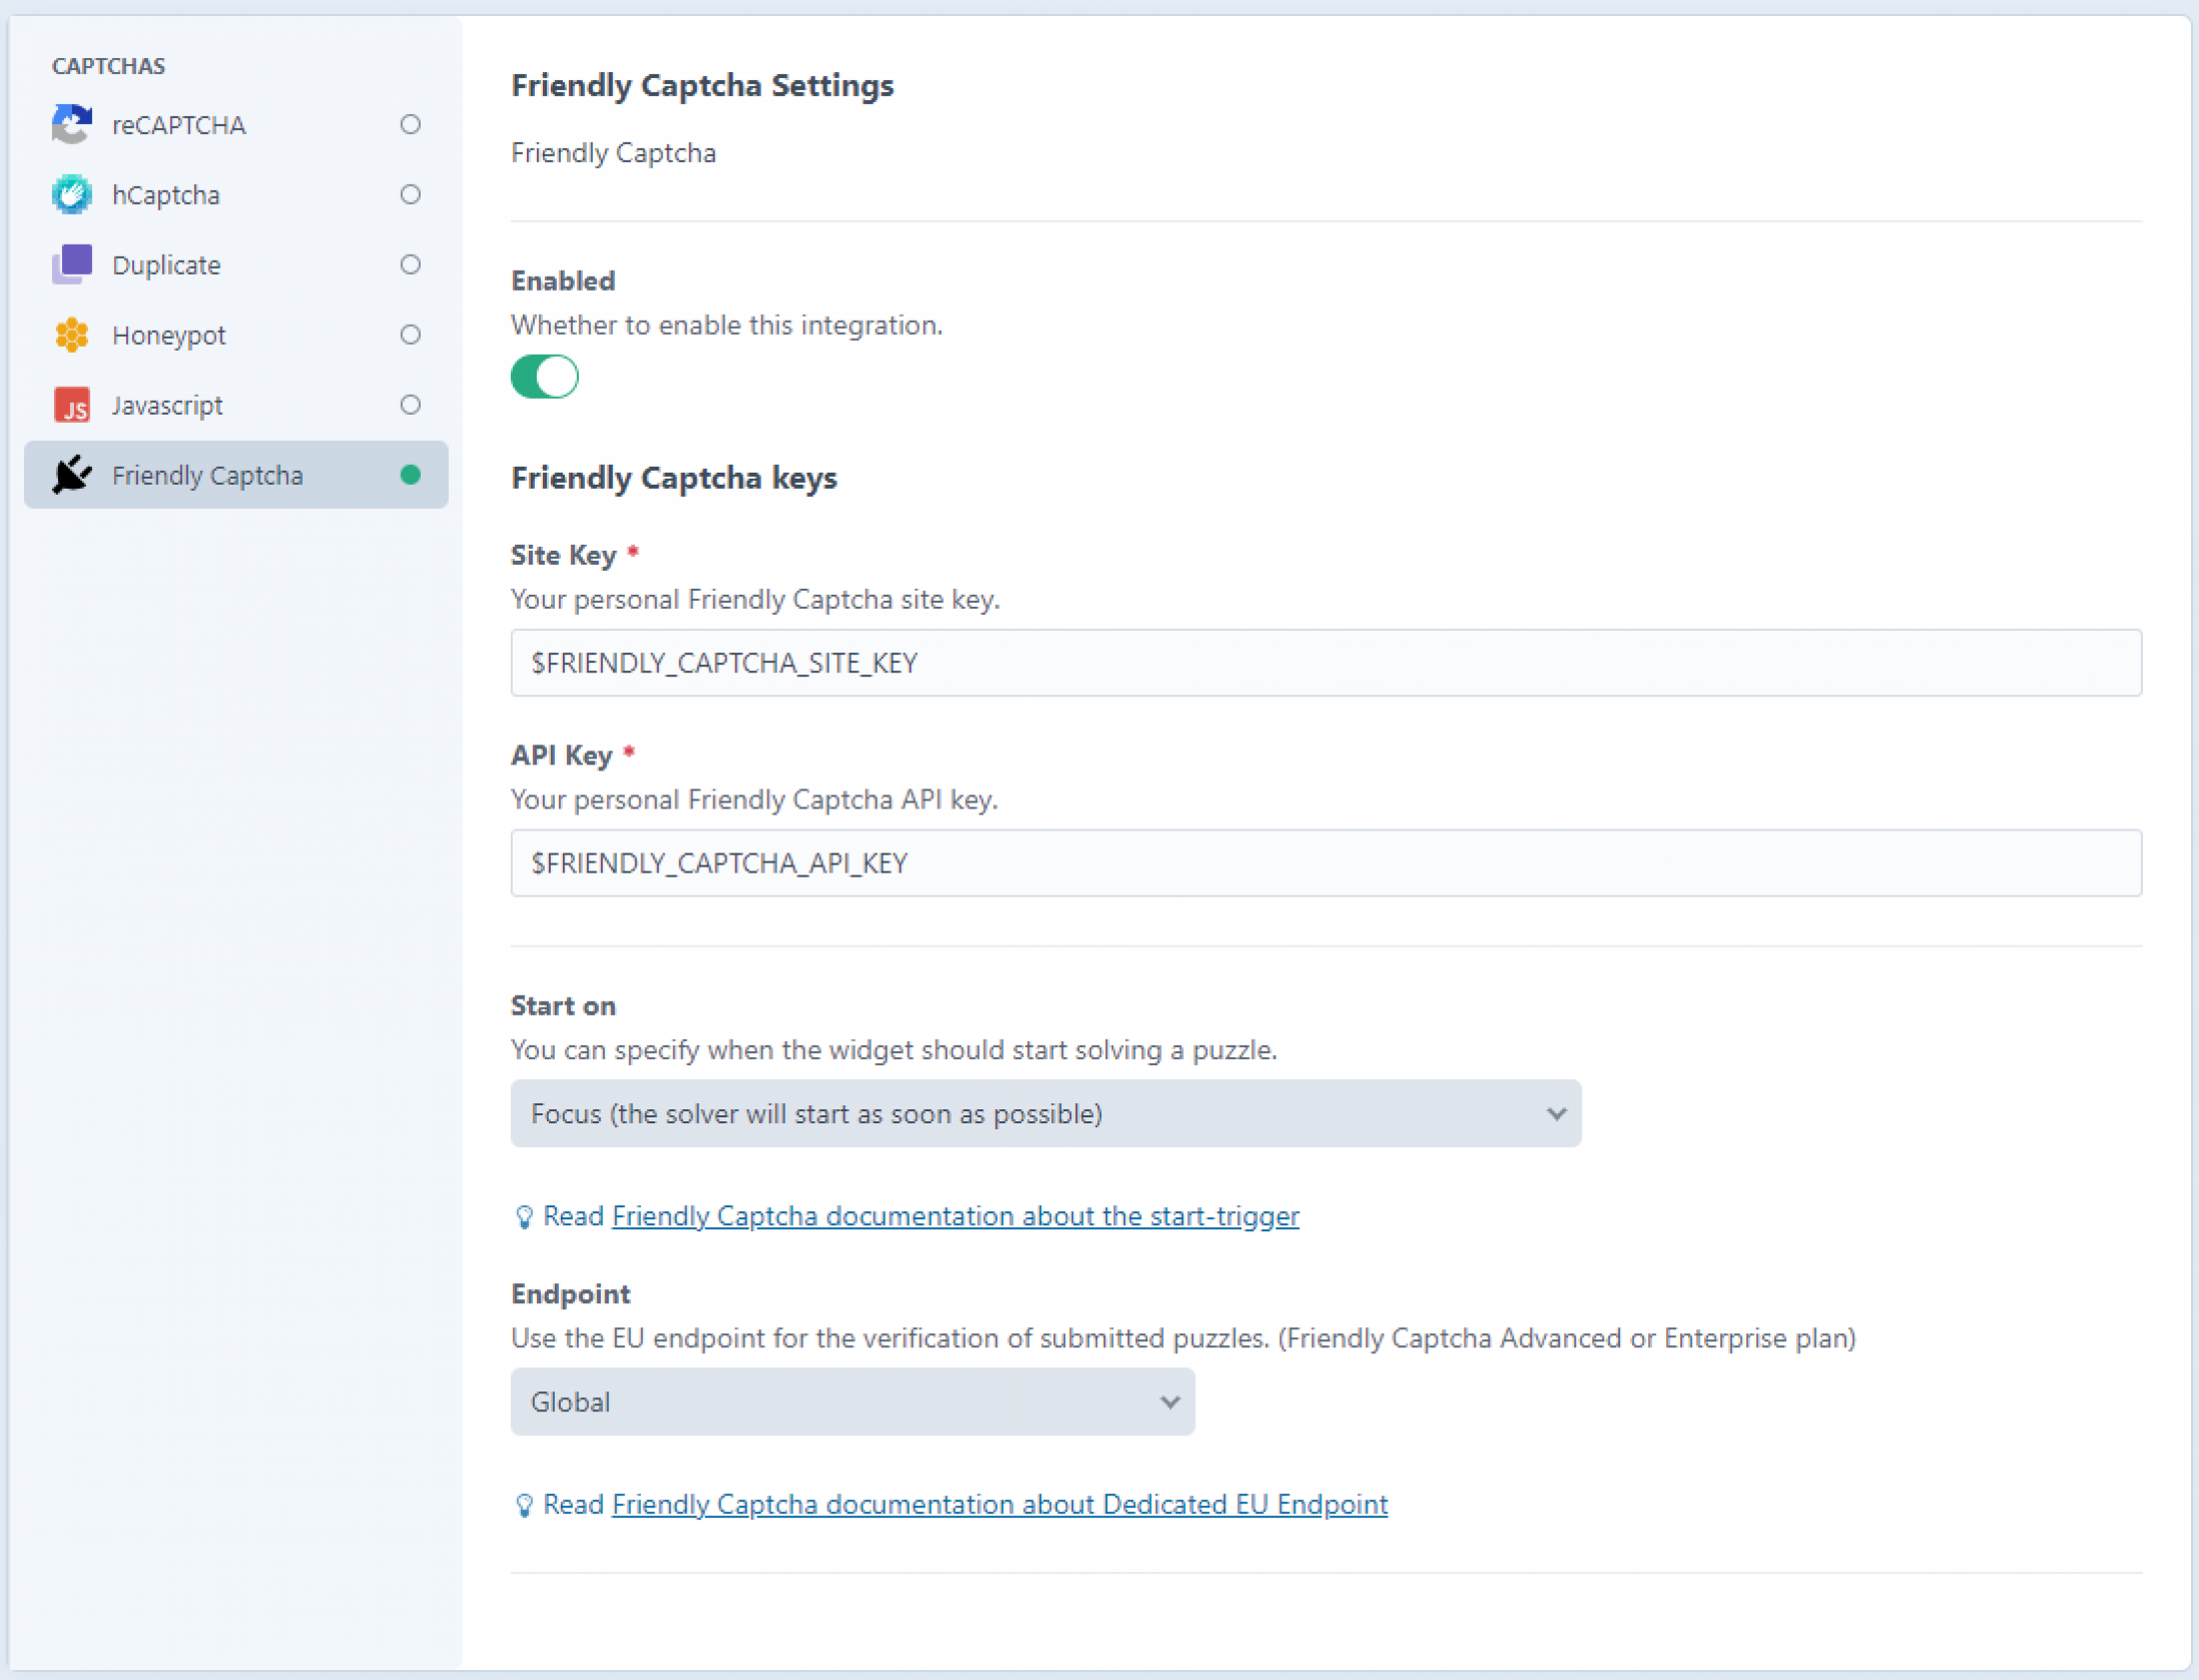Image resolution: width=2199 pixels, height=1680 pixels.
Task: Open the Endpoint Global dropdown
Action: (x=853, y=1402)
